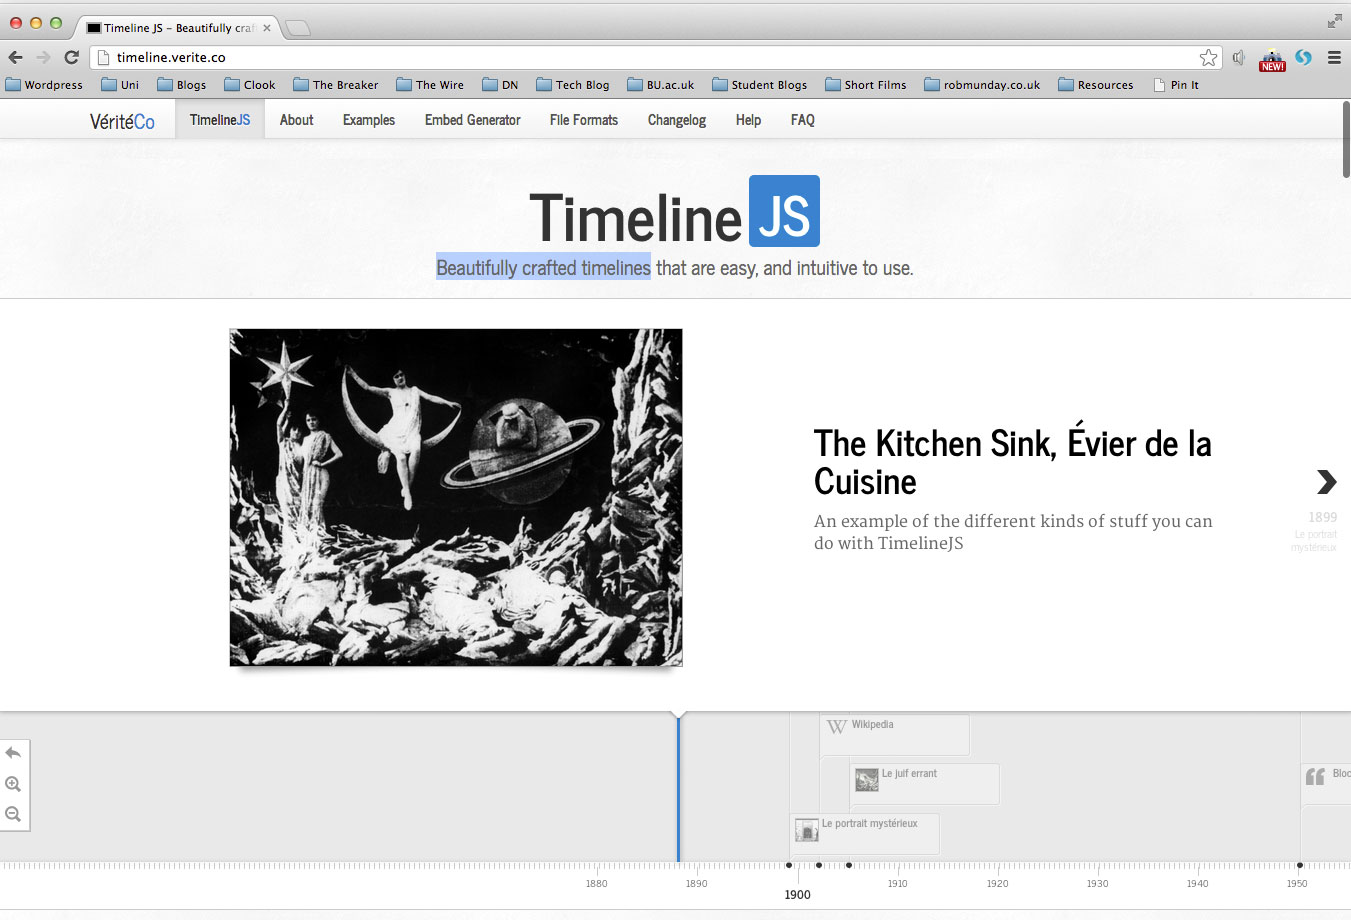Open the Student Blogs bookmarks folder
The height and width of the screenshot is (920, 1351).
(760, 85)
